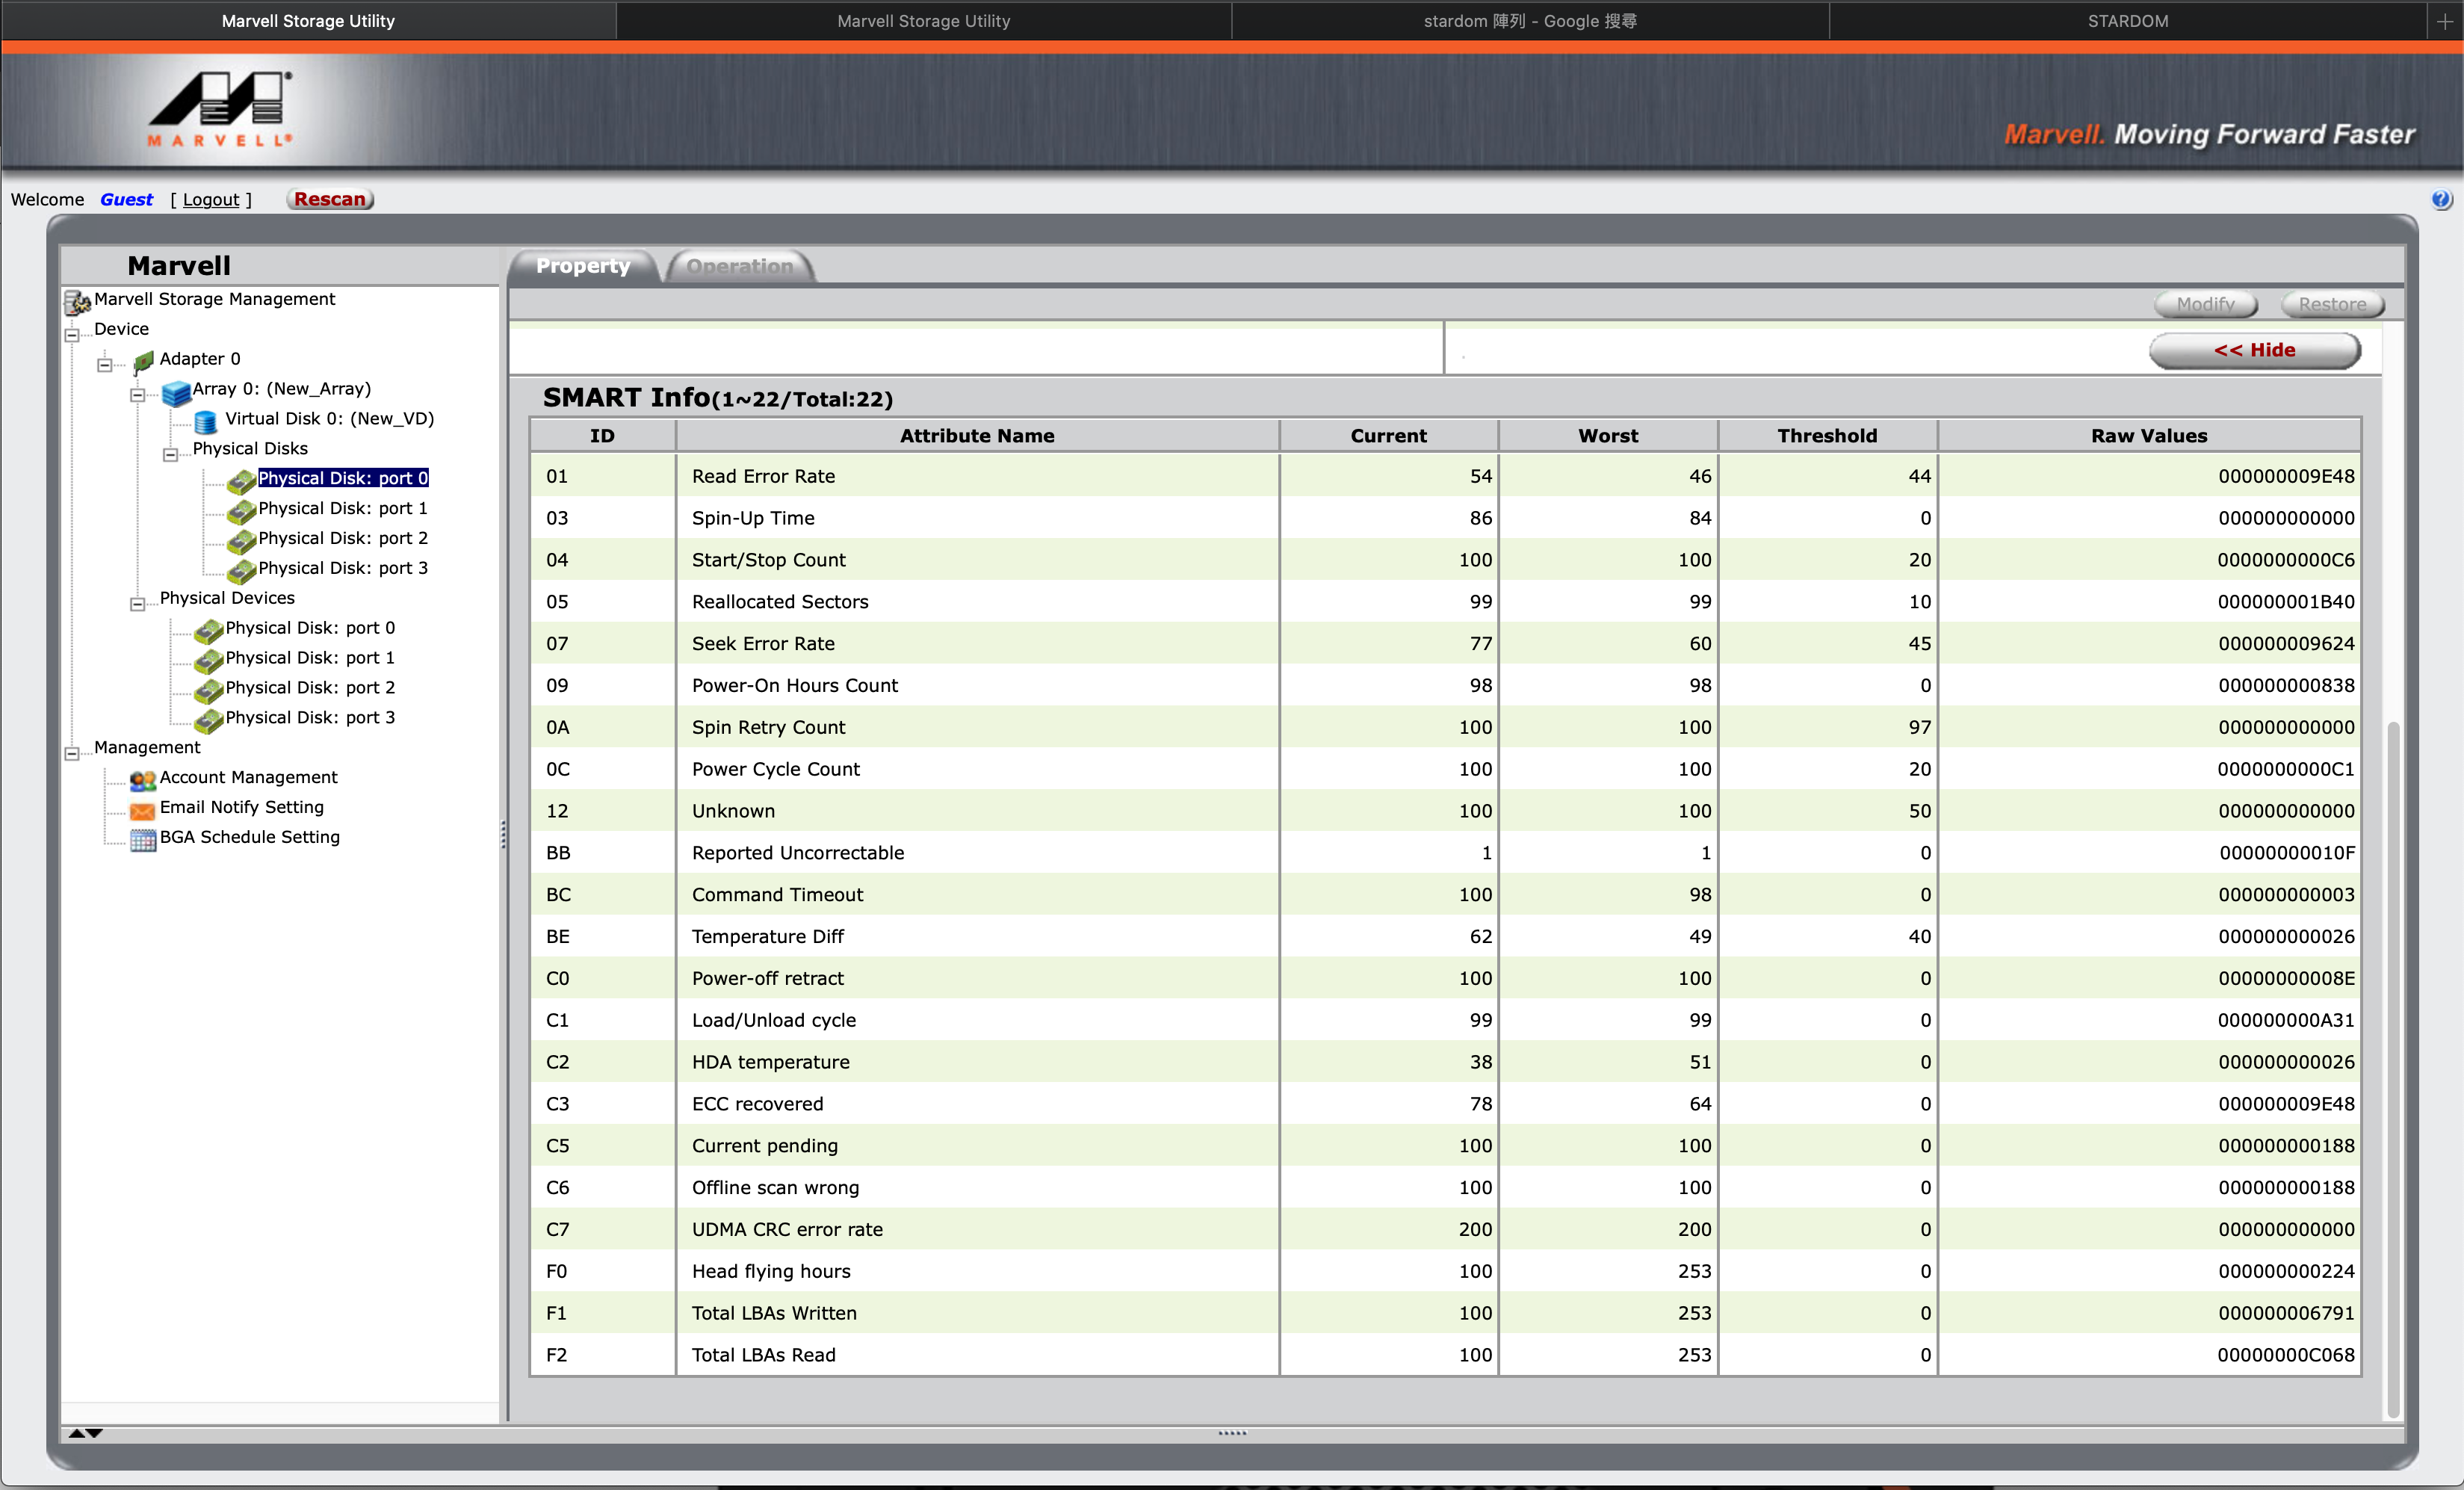Click the Marvell logo in the header

click(221, 110)
